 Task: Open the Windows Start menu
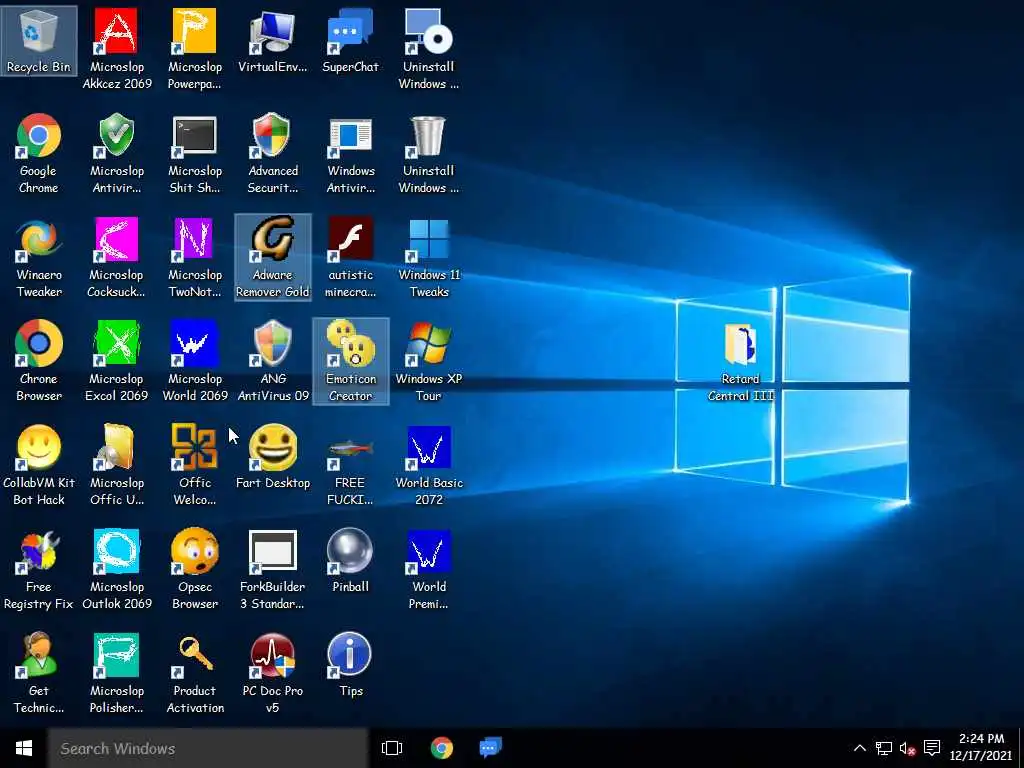pos(24,748)
